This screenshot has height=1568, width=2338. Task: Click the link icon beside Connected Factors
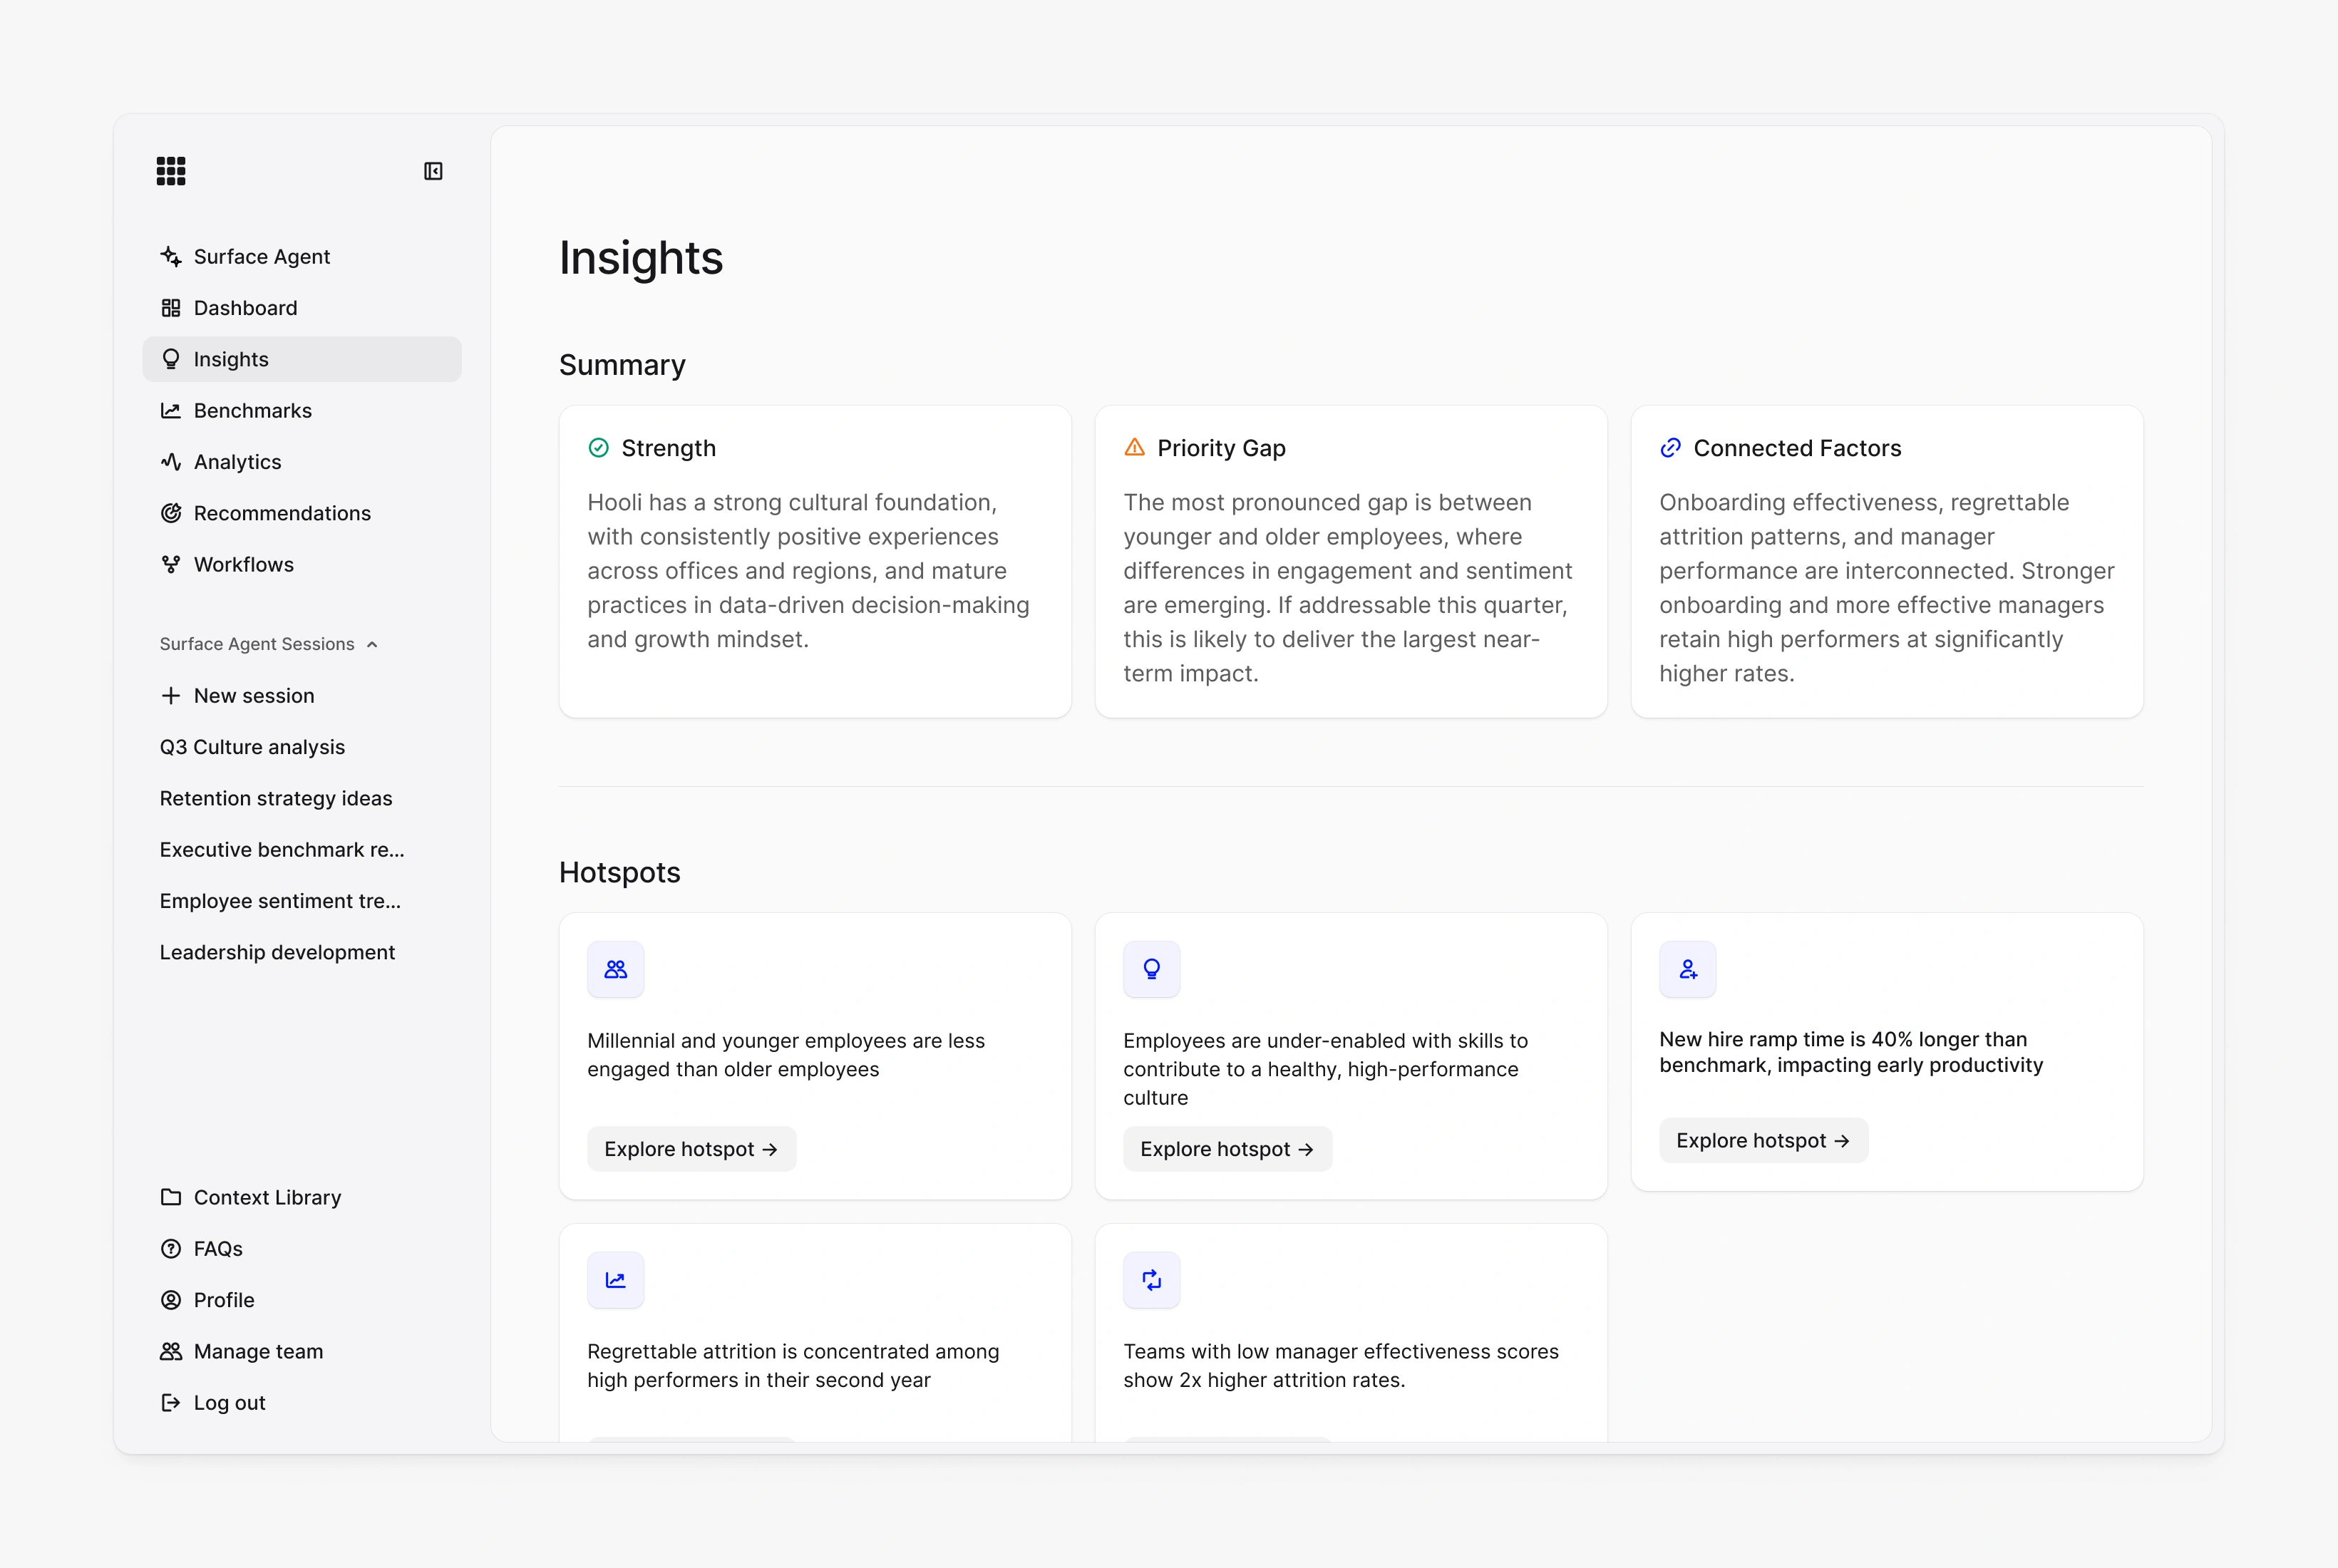click(x=1671, y=448)
